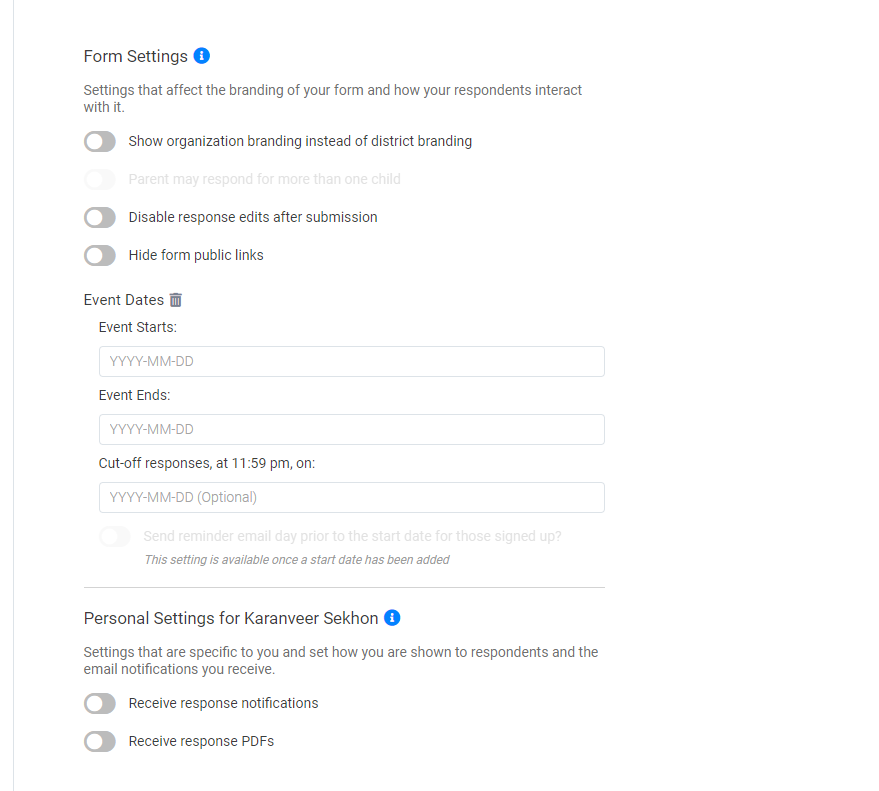Screen dimensions: 879x791
Task: Toggle 'Disable response edits after submission'
Action: (99, 217)
